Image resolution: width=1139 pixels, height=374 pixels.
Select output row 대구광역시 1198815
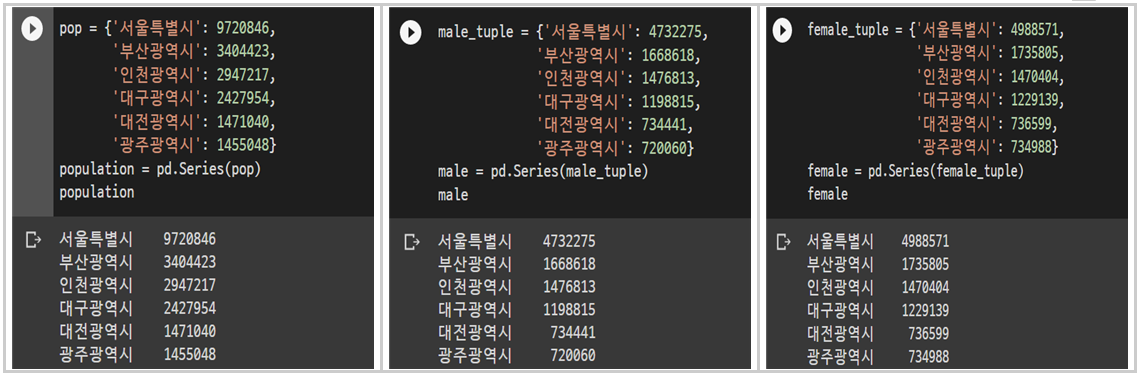pyautogui.click(x=517, y=310)
